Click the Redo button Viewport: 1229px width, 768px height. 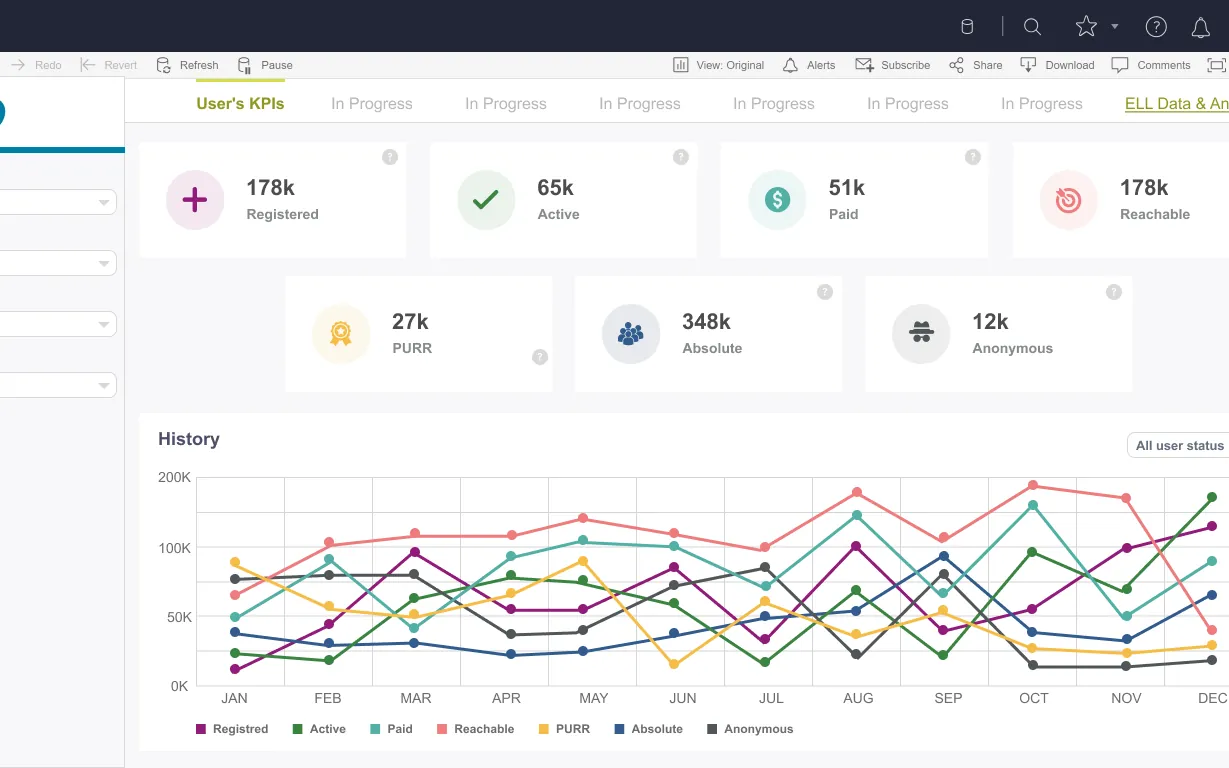click(x=36, y=65)
